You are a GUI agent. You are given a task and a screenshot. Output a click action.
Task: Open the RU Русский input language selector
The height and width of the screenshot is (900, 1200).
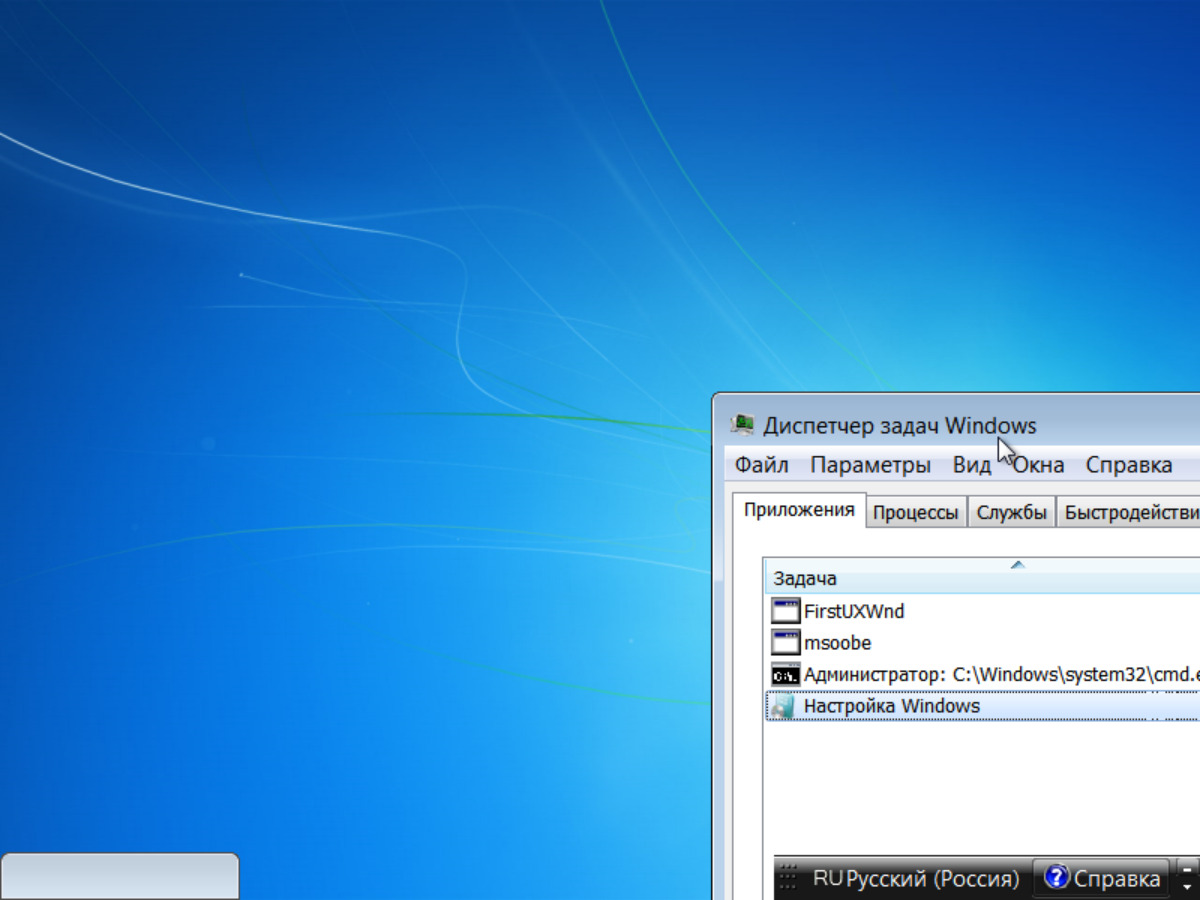click(915, 879)
